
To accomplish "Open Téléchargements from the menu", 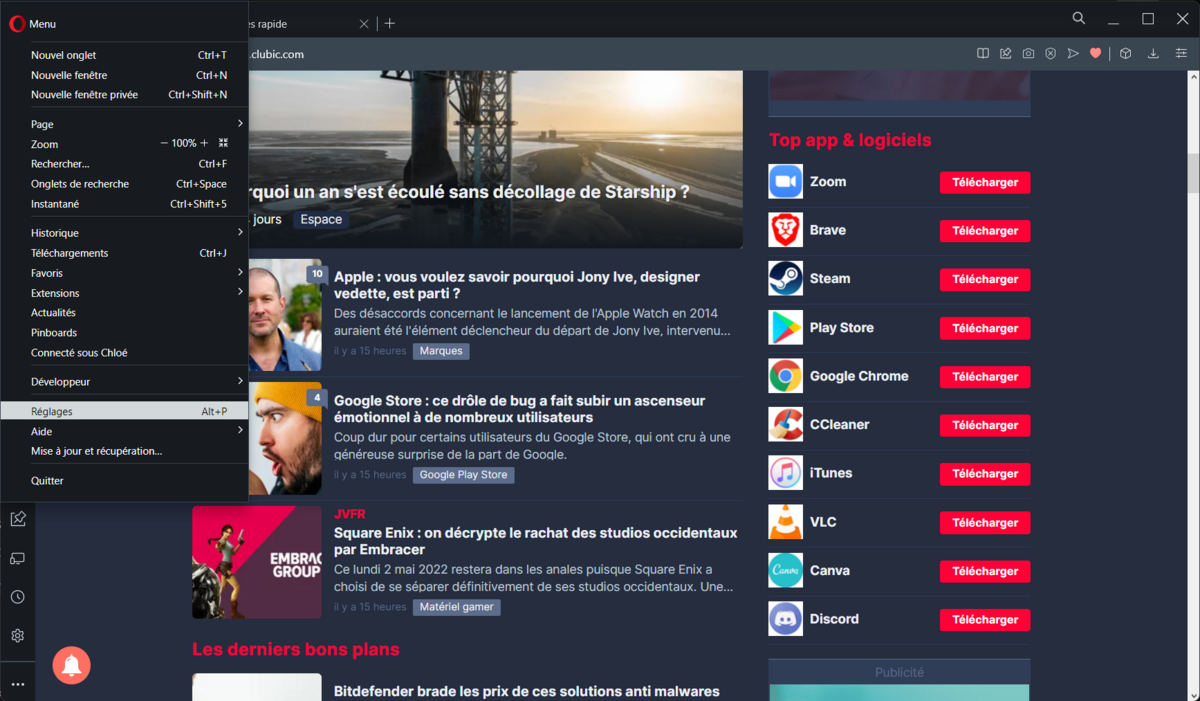I will point(124,253).
